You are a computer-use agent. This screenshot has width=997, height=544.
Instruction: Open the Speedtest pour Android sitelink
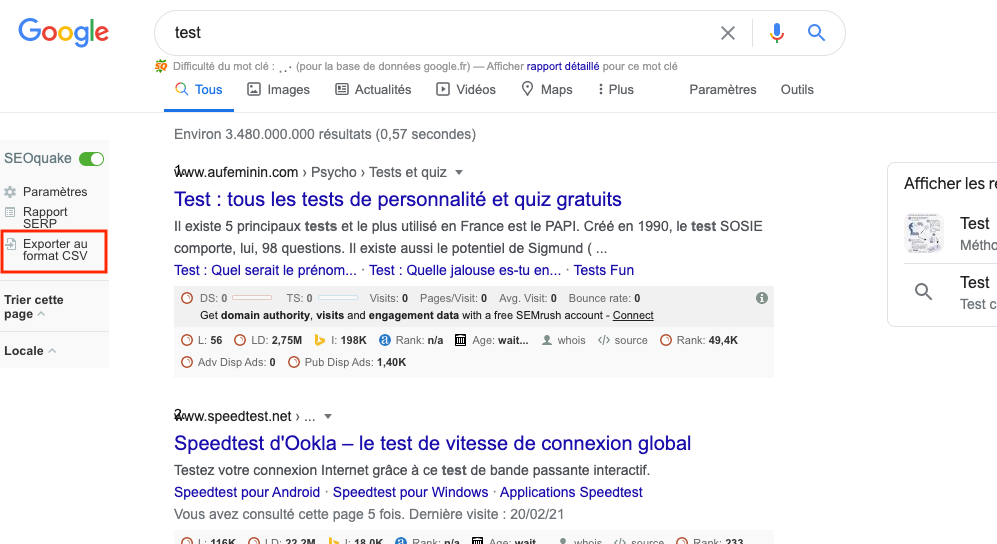coord(247,493)
